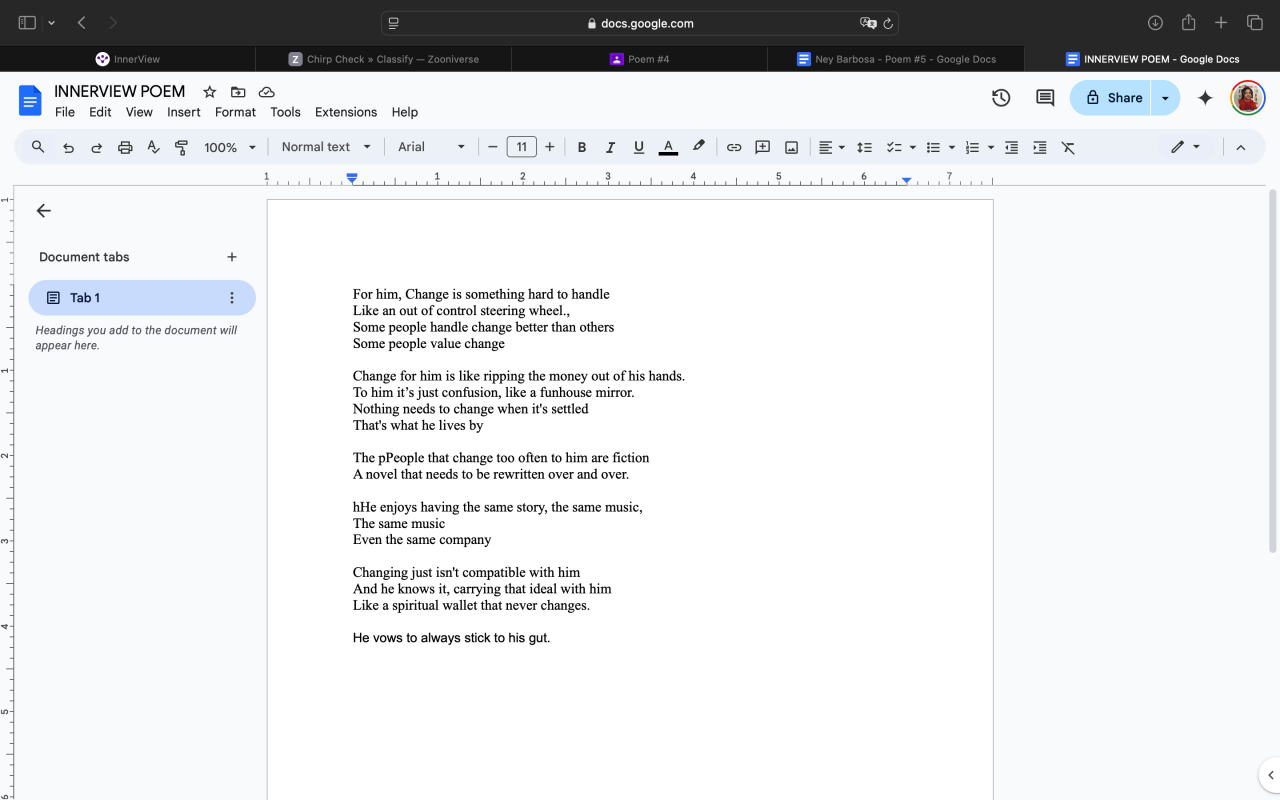Click the font size input field
Viewport: 1280px width, 800px height.
[x=521, y=147]
